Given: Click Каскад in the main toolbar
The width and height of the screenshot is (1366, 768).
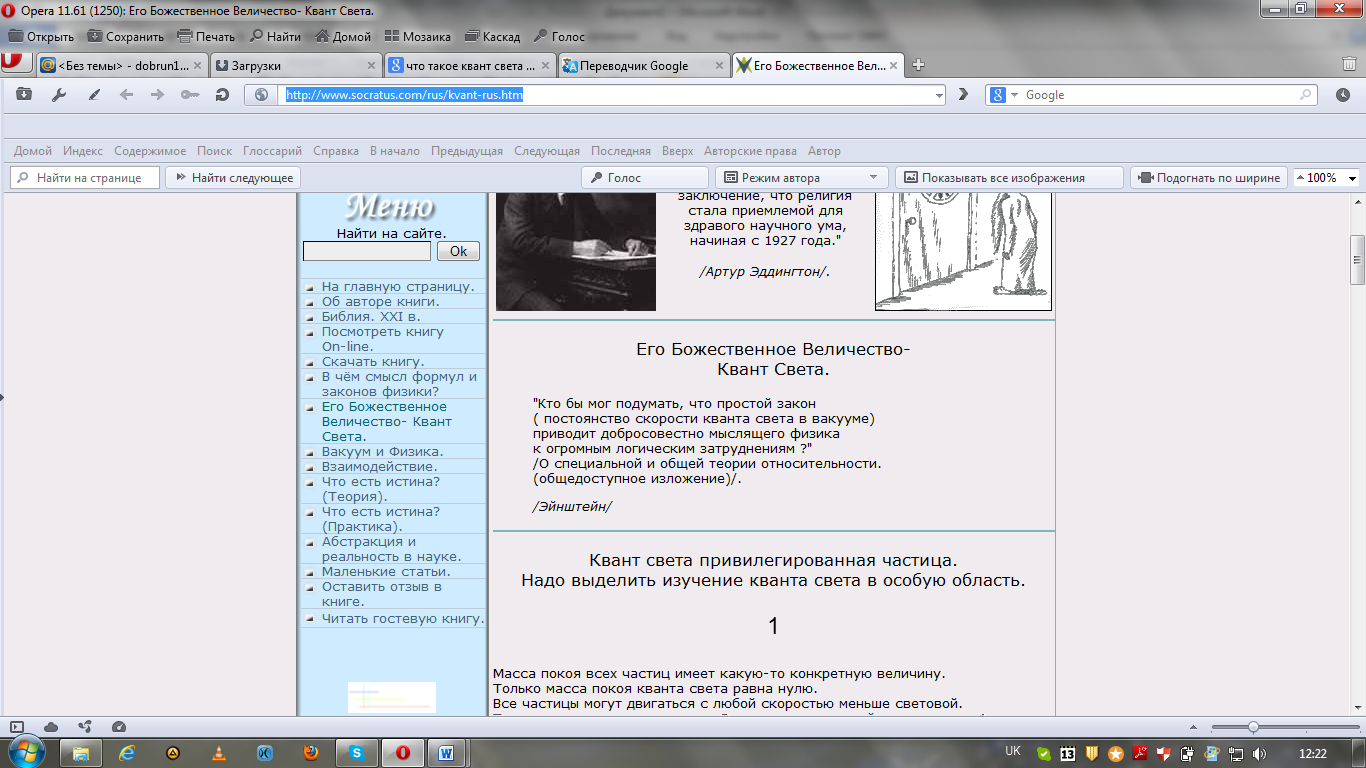Looking at the screenshot, I should tap(493, 36).
